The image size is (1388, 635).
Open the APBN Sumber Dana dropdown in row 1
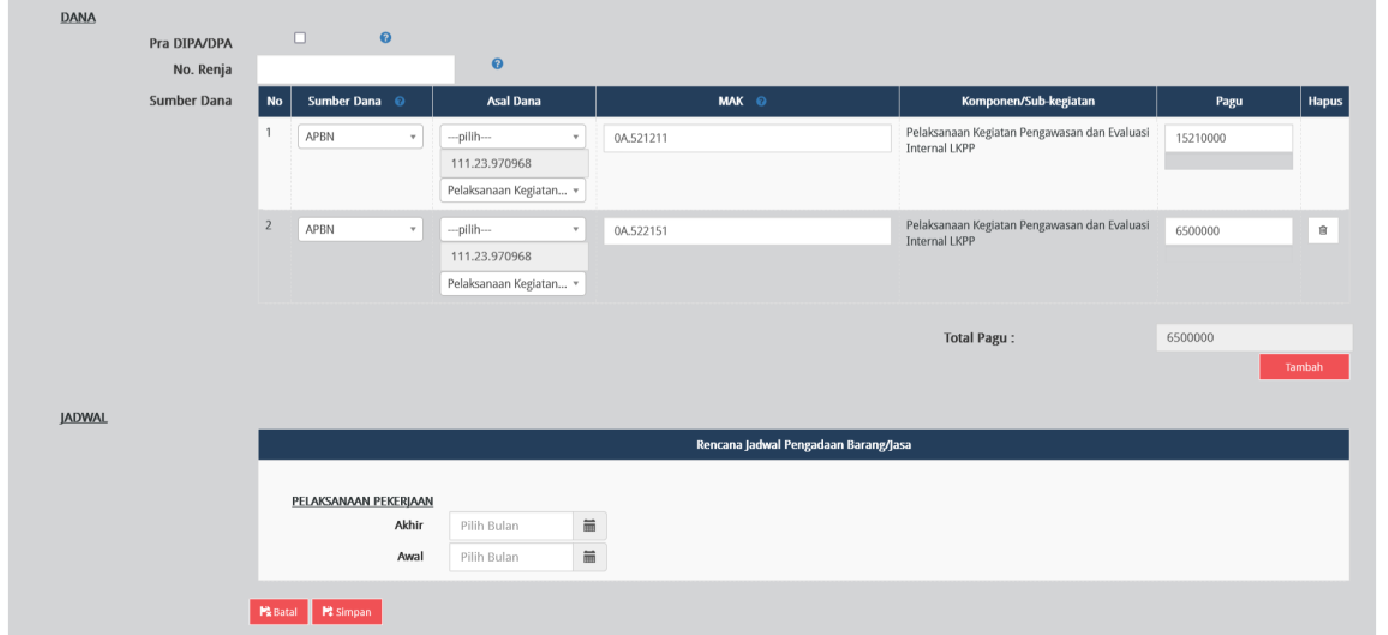[360, 137]
